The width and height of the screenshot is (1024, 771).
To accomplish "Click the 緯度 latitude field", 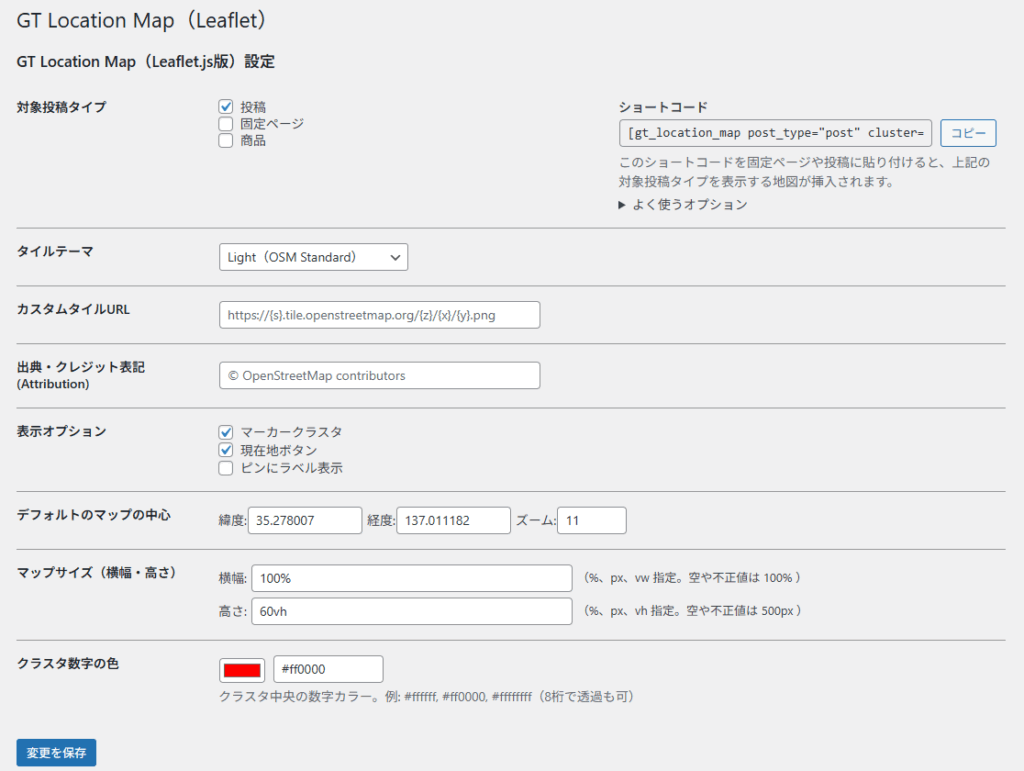I will 304,520.
